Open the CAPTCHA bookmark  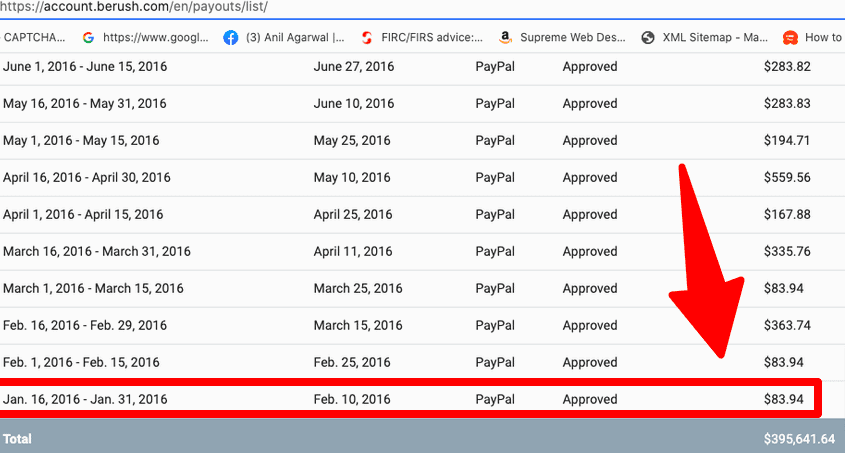pyautogui.click(x=33, y=37)
